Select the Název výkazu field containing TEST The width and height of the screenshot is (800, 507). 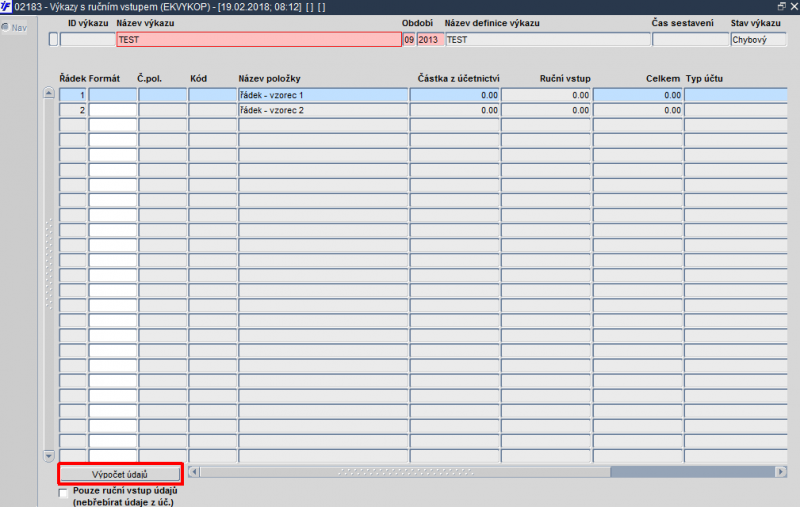coord(259,39)
